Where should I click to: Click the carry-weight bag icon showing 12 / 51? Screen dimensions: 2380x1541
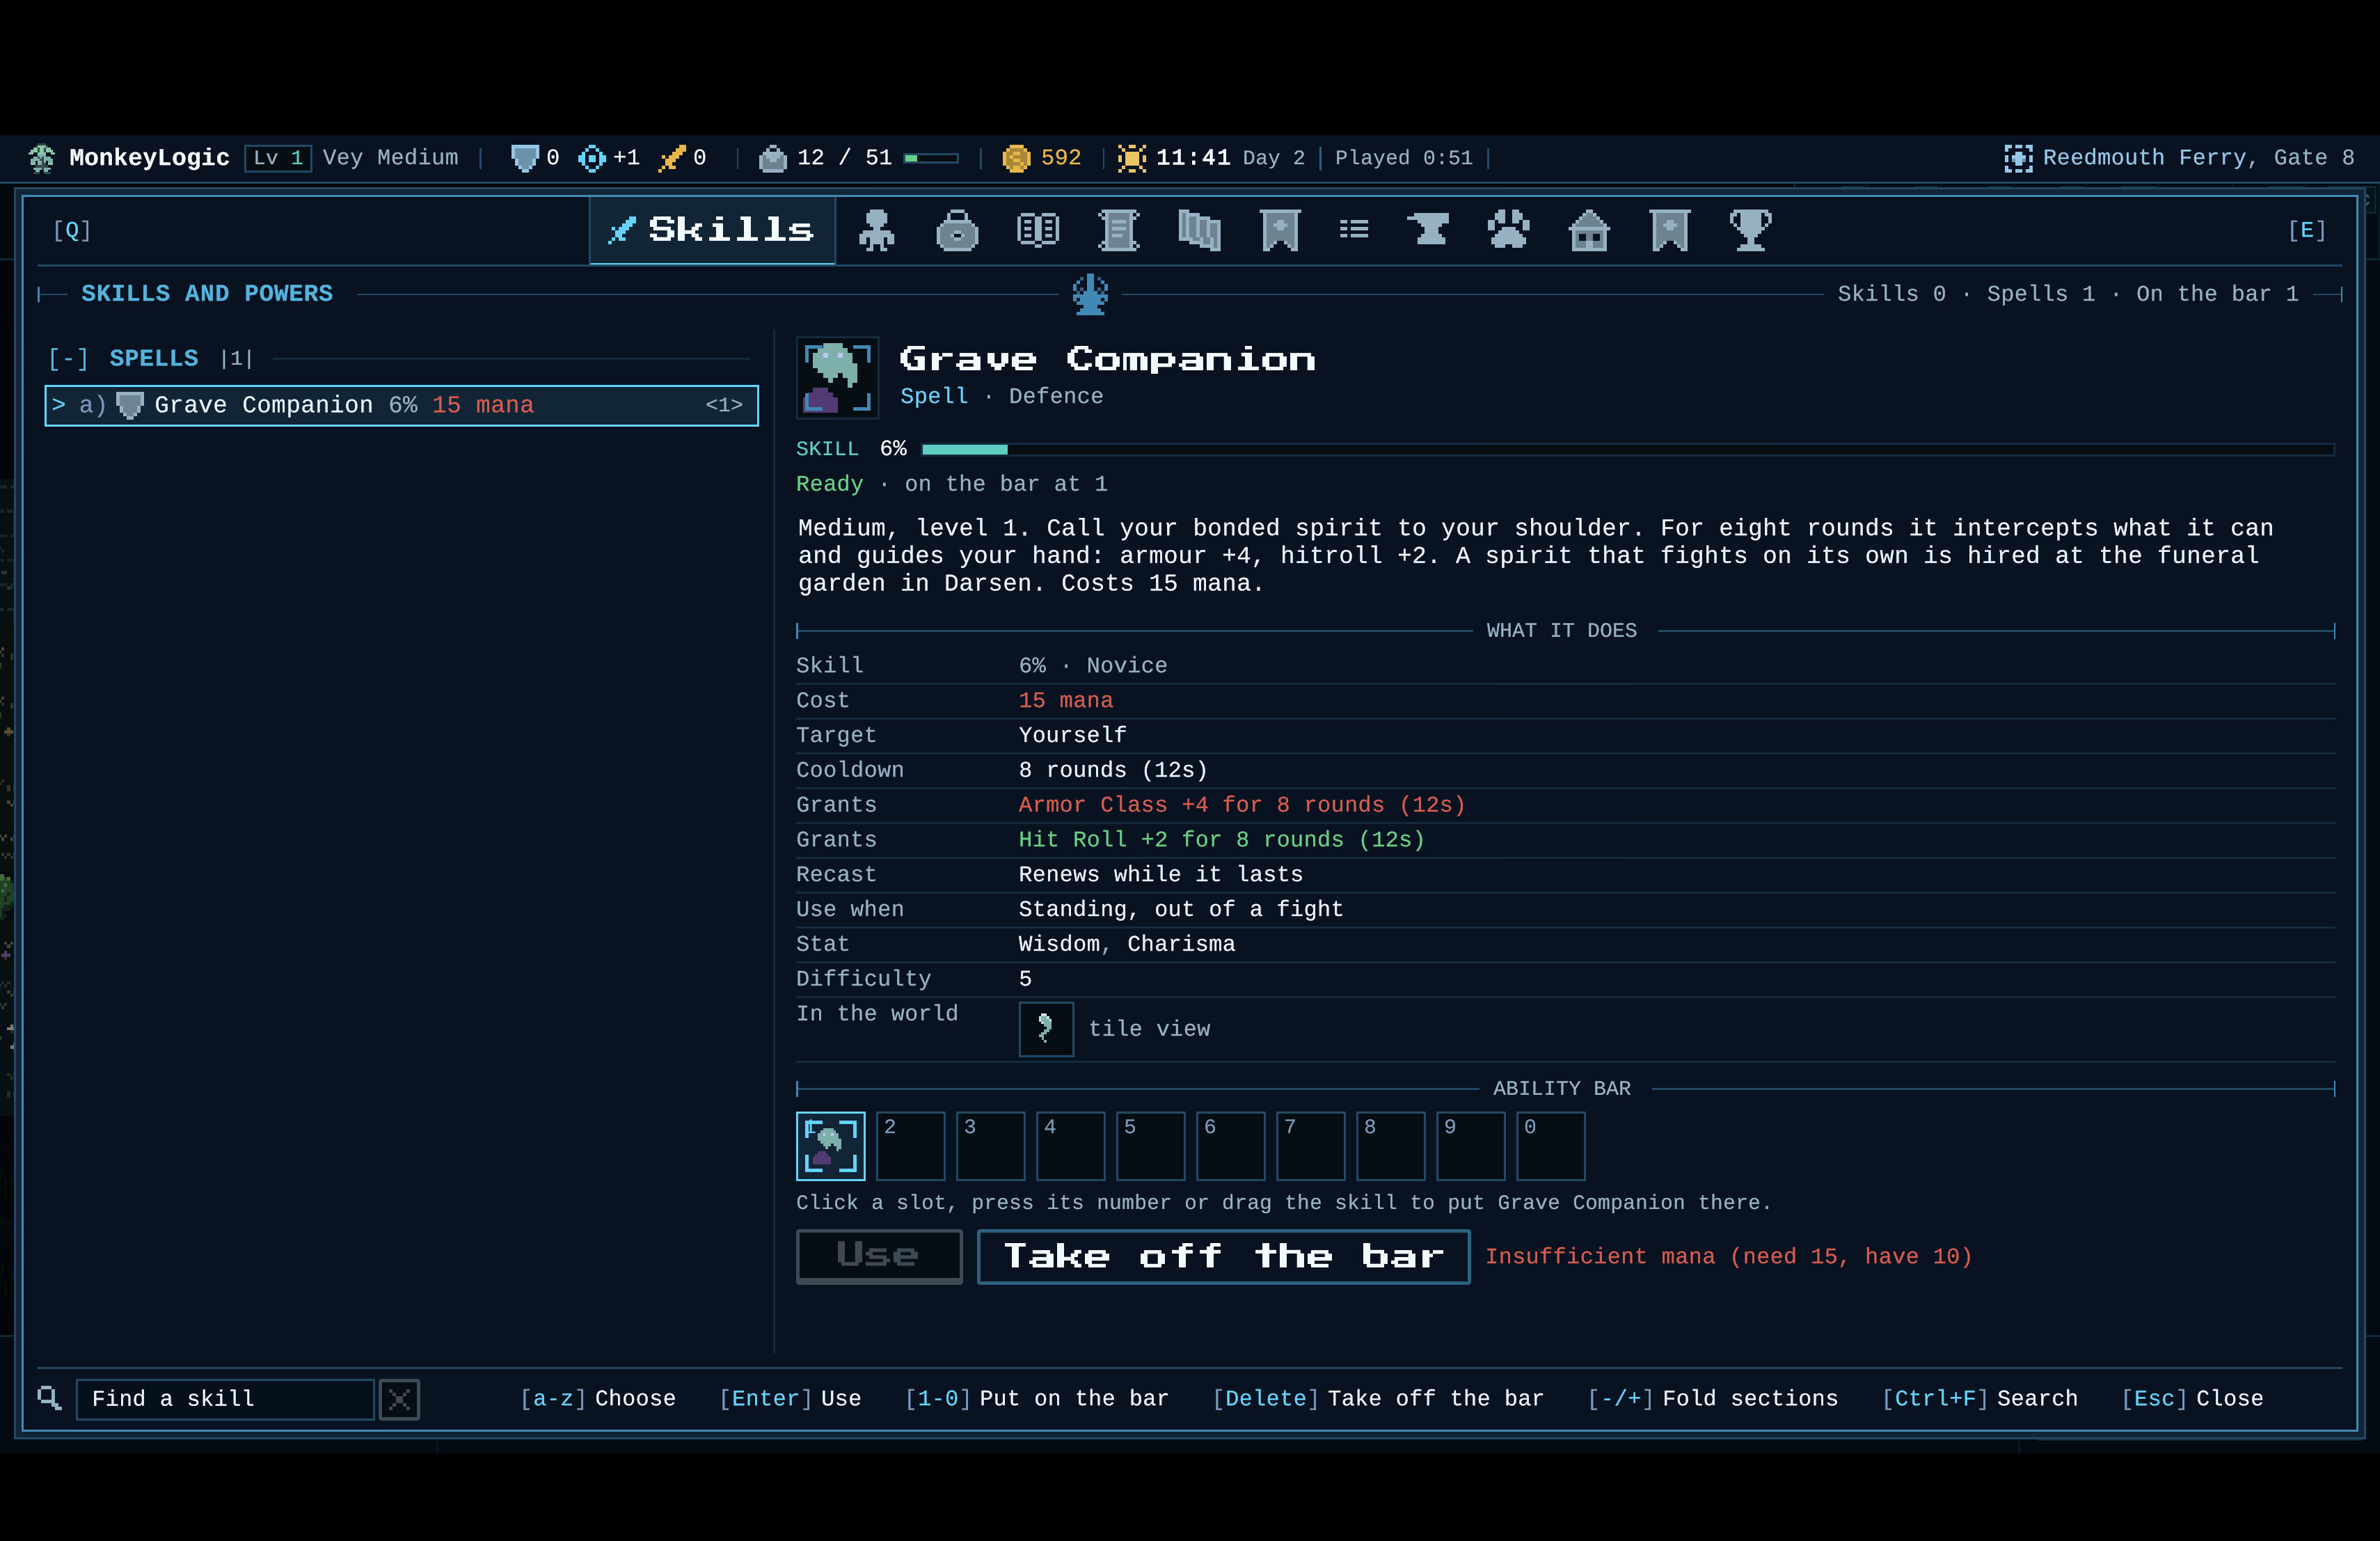772,158
